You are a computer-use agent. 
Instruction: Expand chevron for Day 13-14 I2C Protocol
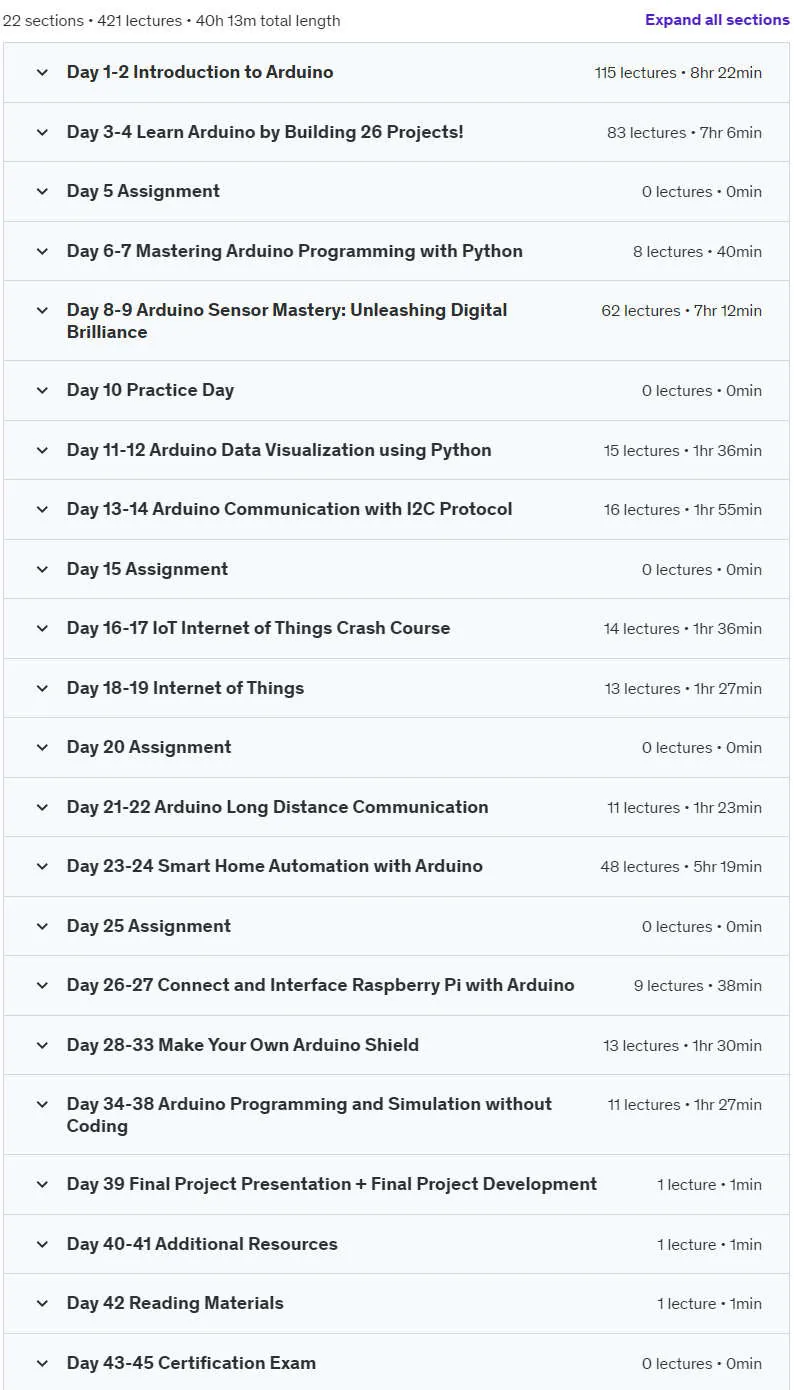pyautogui.click(x=42, y=509)
